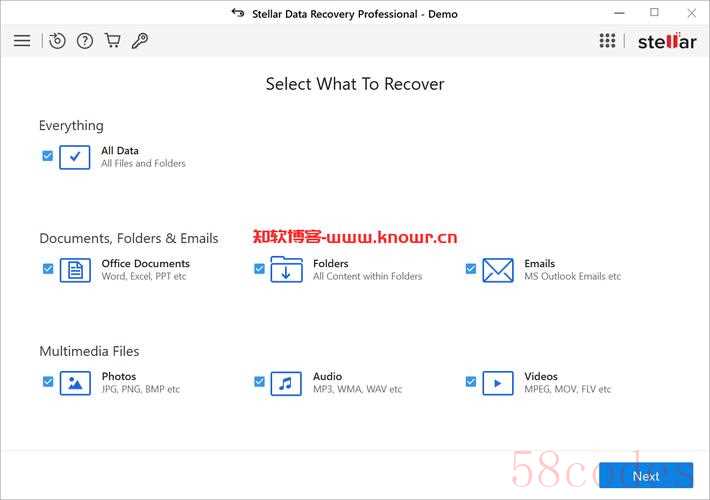Open the nine-dot apps grid icon
Screen dimensions: 710x500
pyautogui.click(x=607, y=41)
